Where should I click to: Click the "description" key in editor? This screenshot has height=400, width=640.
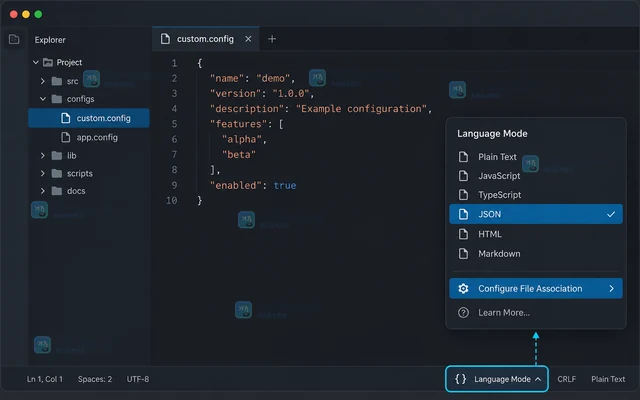pyautogui.click(x=247, y=109)
